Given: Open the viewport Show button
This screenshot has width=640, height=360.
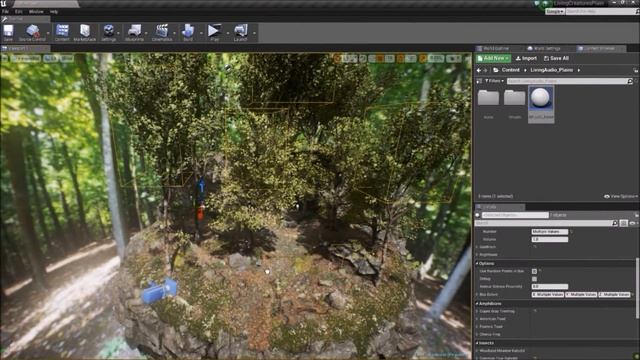Looking at the screenshot, I should pyautogui.click(x=67, y=59).
